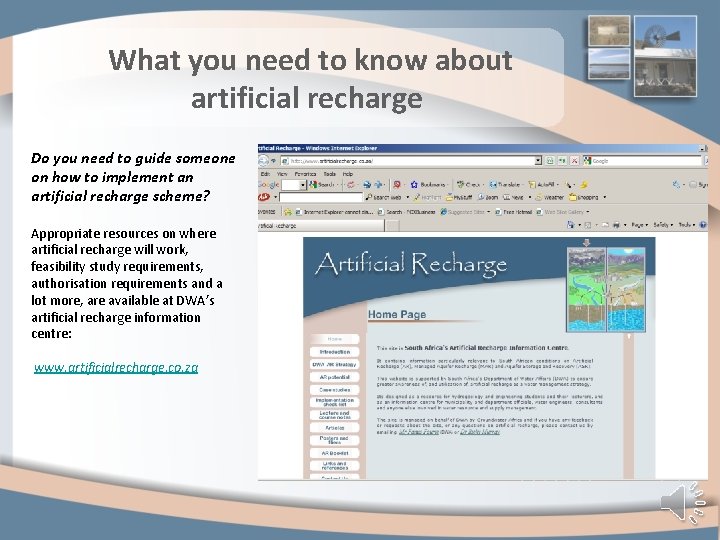Screen dimensions: 720x540
Task: Click the Google toolbar Search button
Action: [x=322, y=185]
